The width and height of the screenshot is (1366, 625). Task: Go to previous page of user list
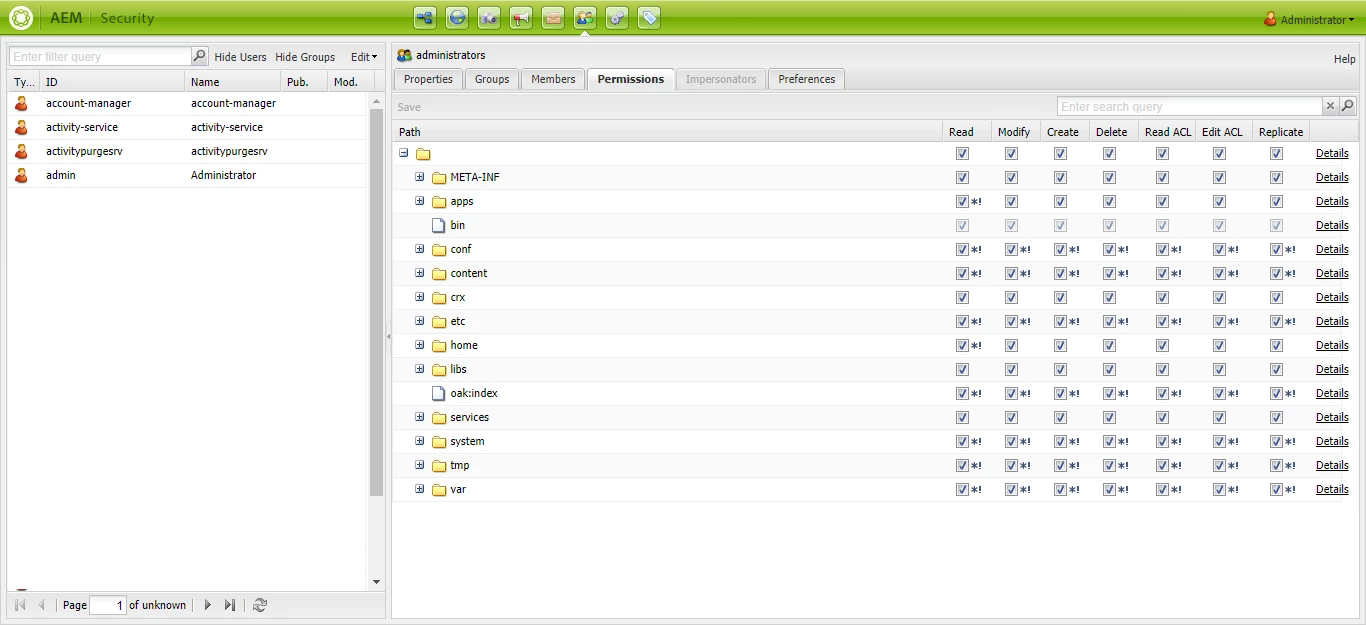[x=42, y=605]
